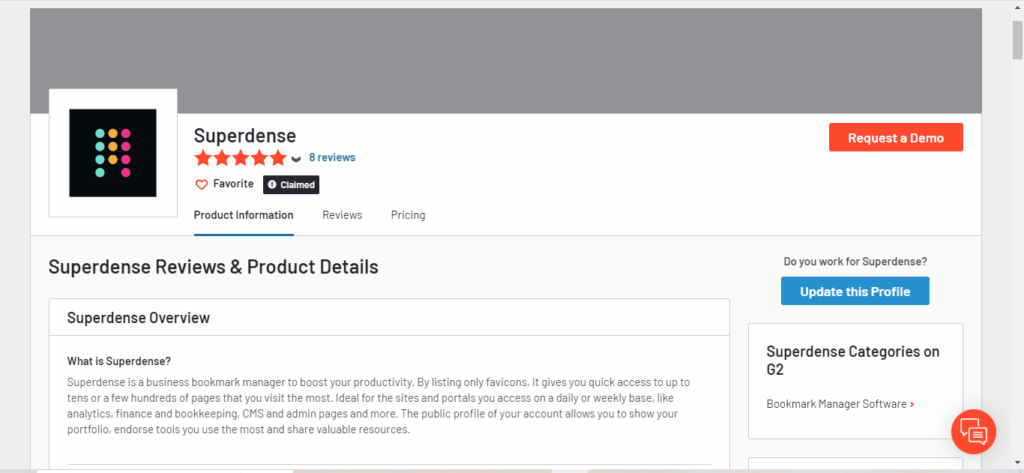Click the vertical scrollbar thumb

[x=1018, y=39]
